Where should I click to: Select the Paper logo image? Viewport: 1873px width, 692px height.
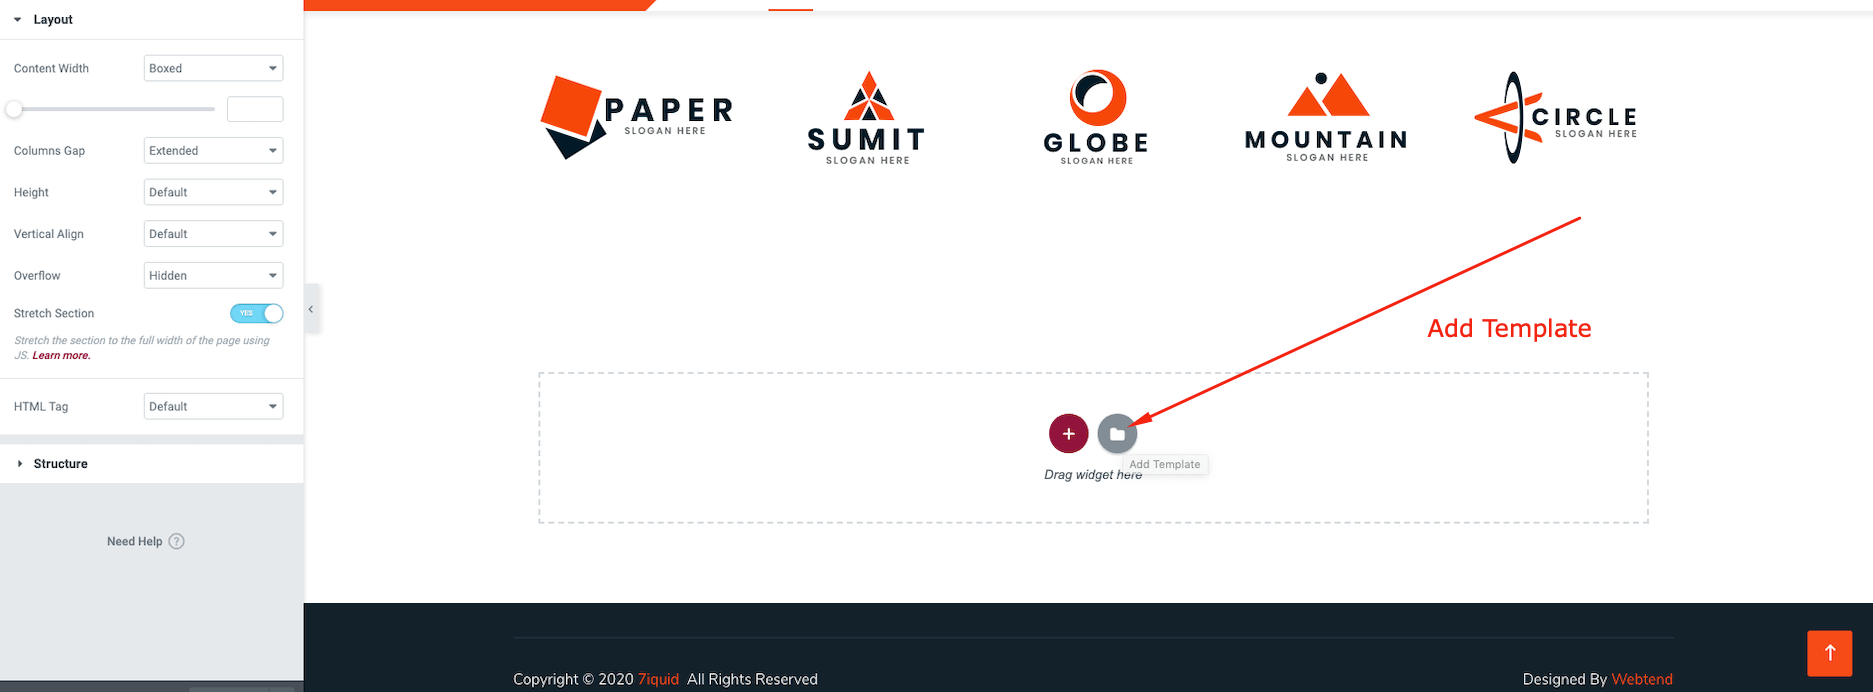(637, 116)
